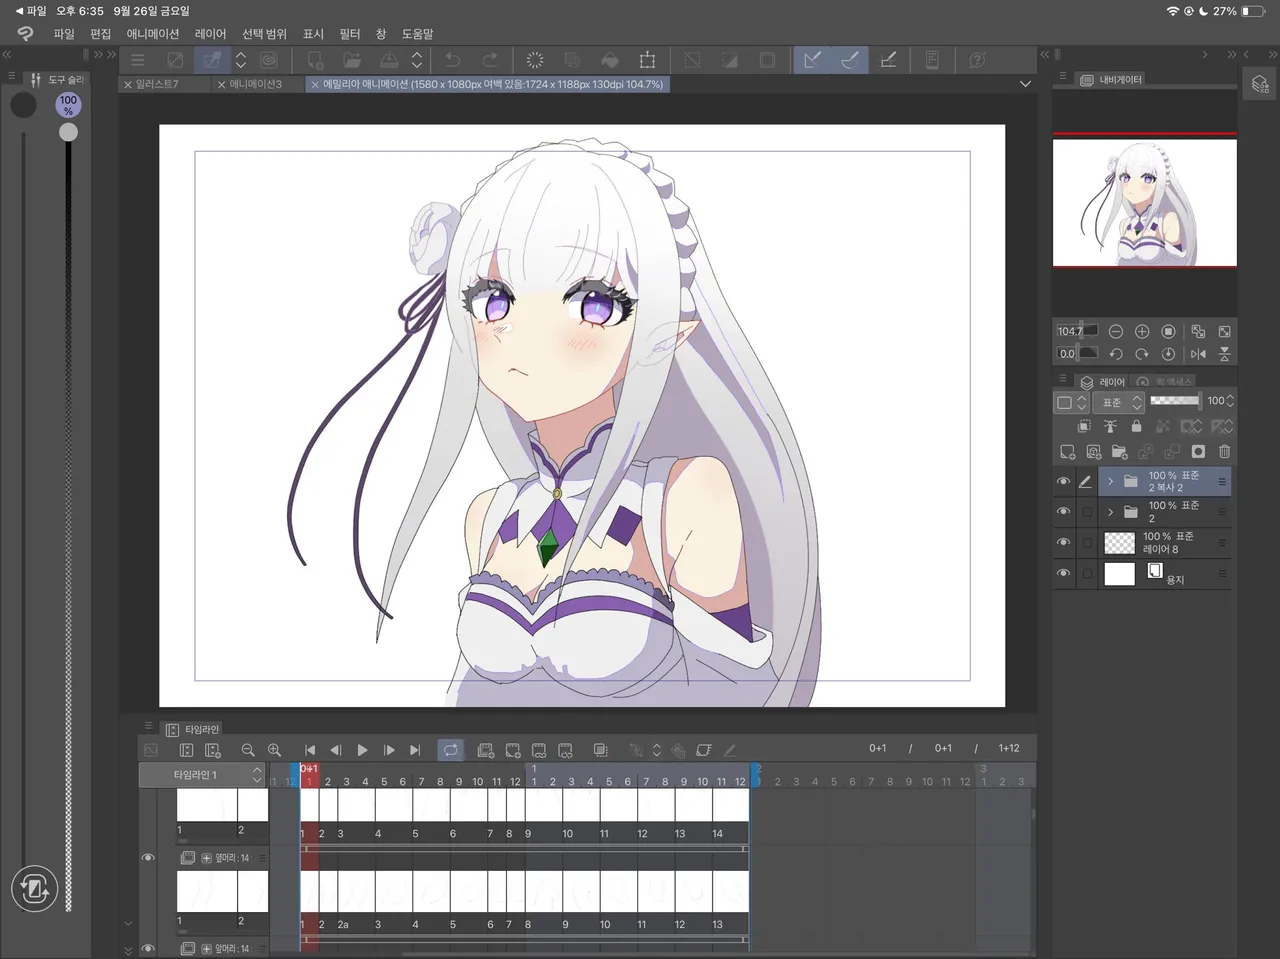Click the Navigator canvas preview thumbnail
The height and width of the screenshot is (959, 1280).
(1144, 203)
